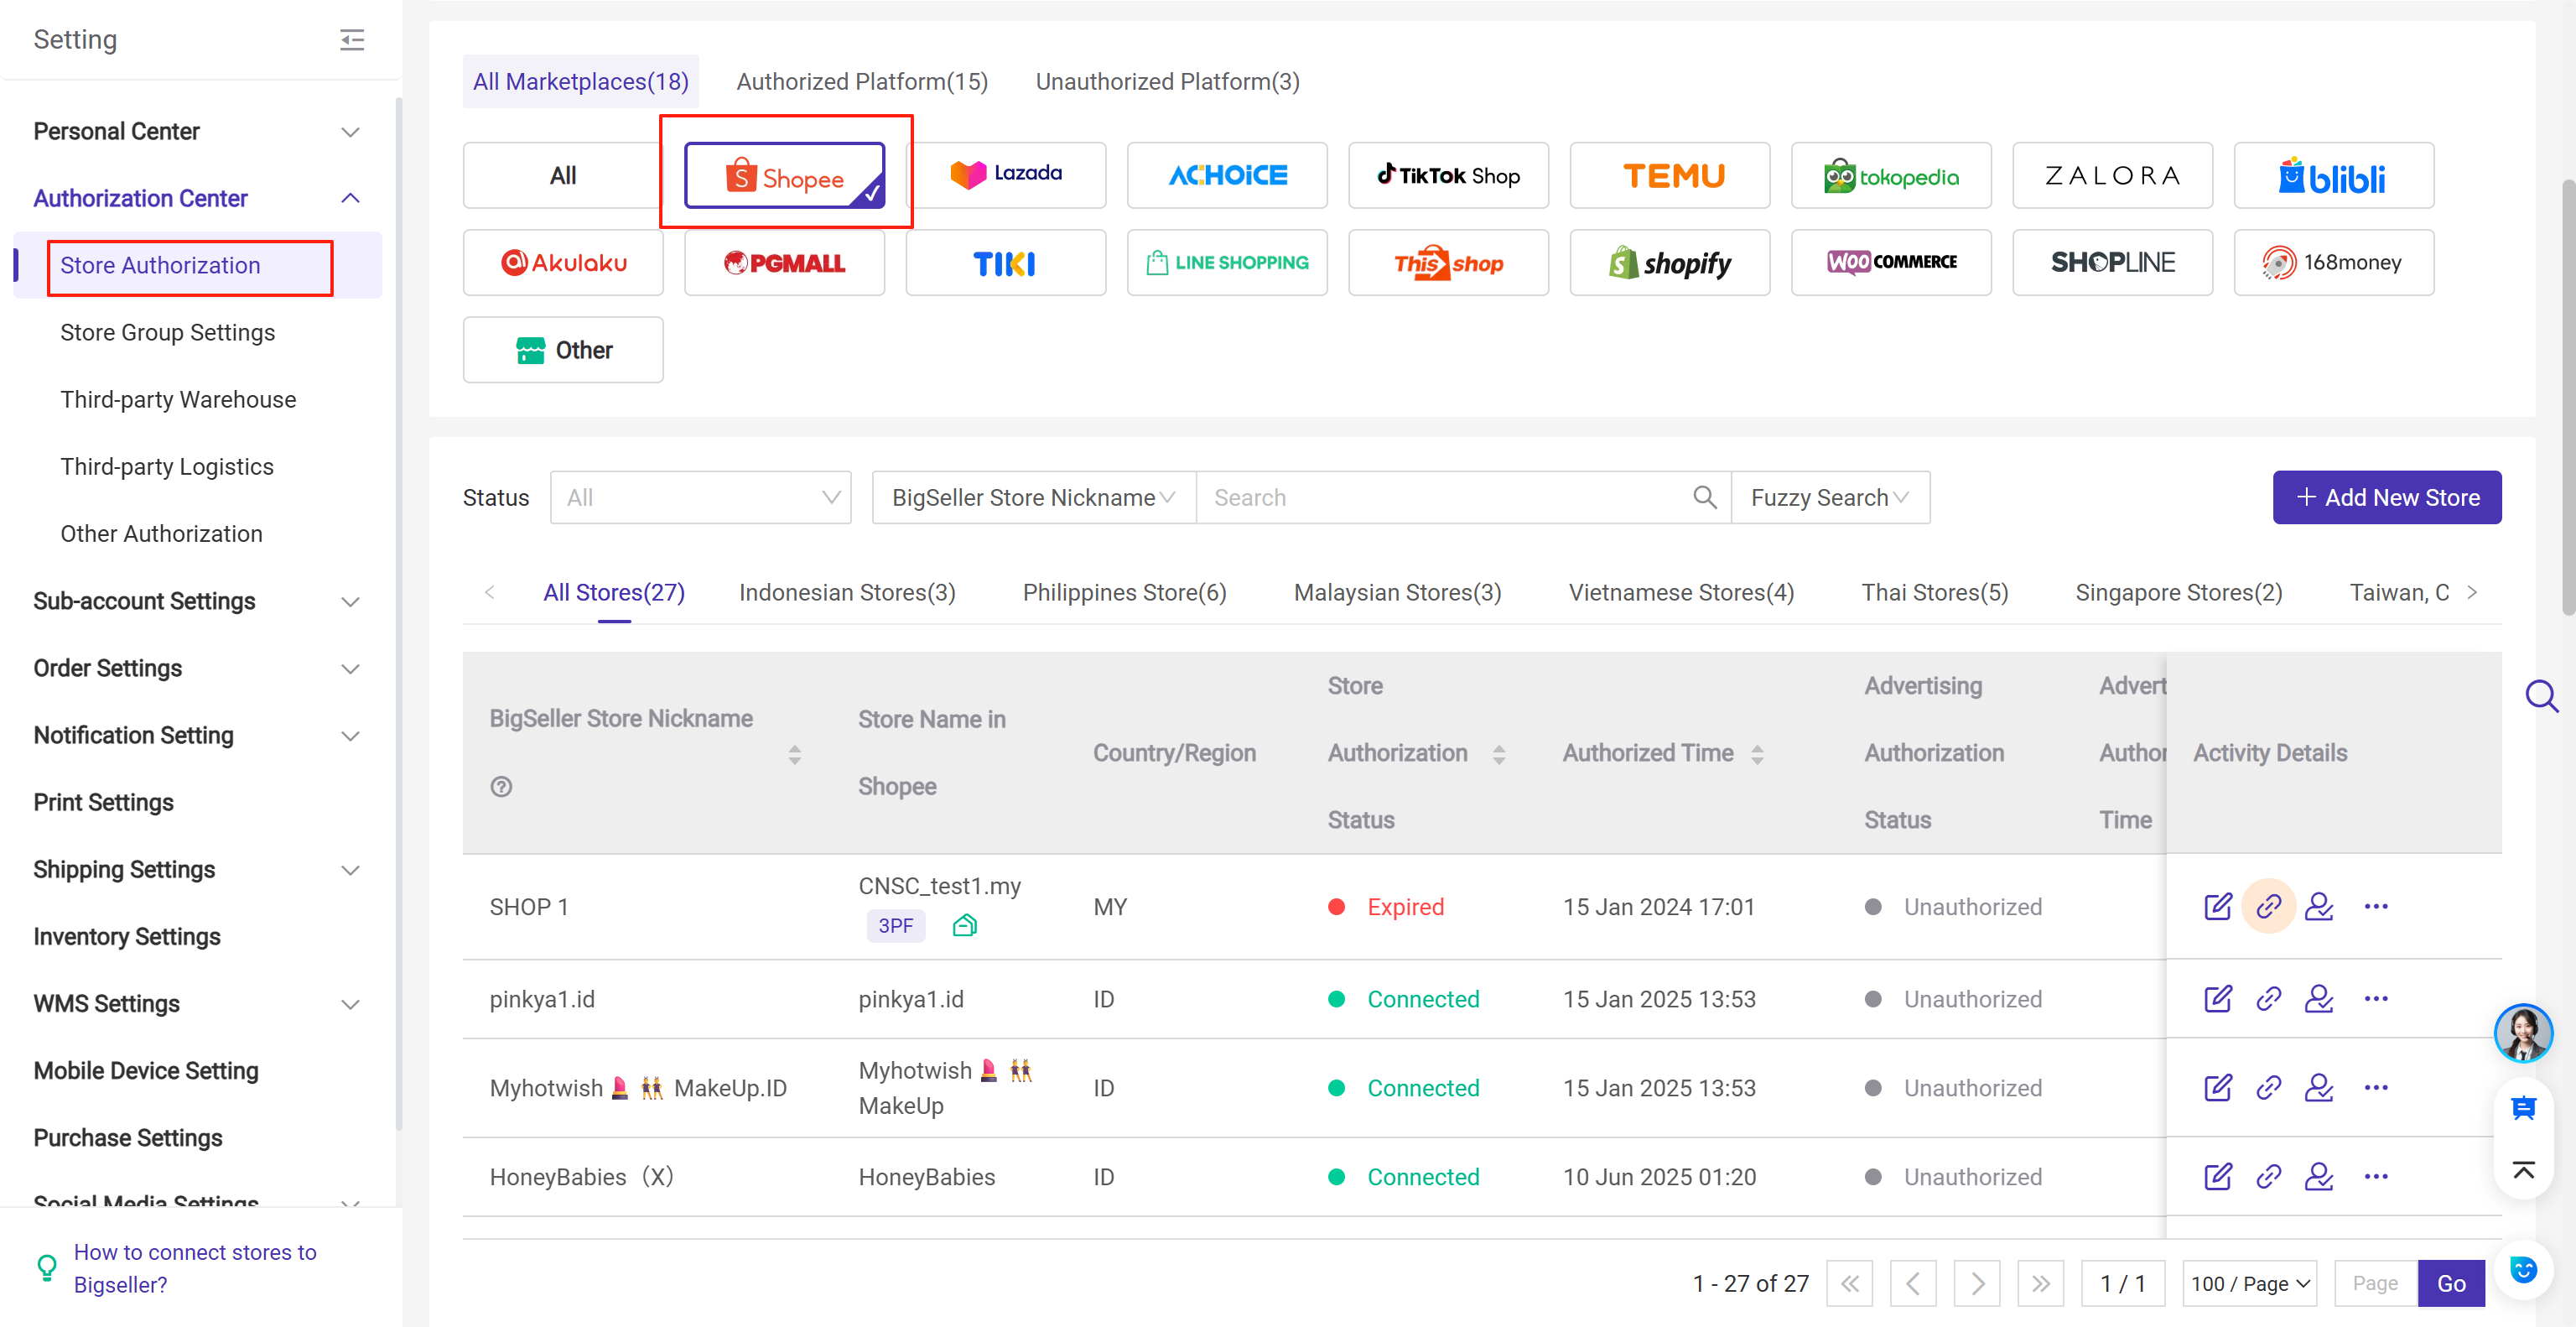This screenshot has width=2576, height=1327.
Task: Select the Lazada marketplace filter
Action: 1006,174
